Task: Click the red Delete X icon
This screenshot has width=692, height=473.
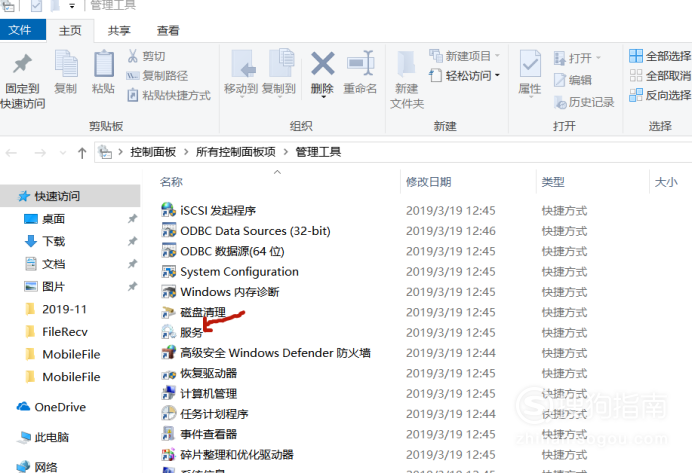Action: click(323, 64)
